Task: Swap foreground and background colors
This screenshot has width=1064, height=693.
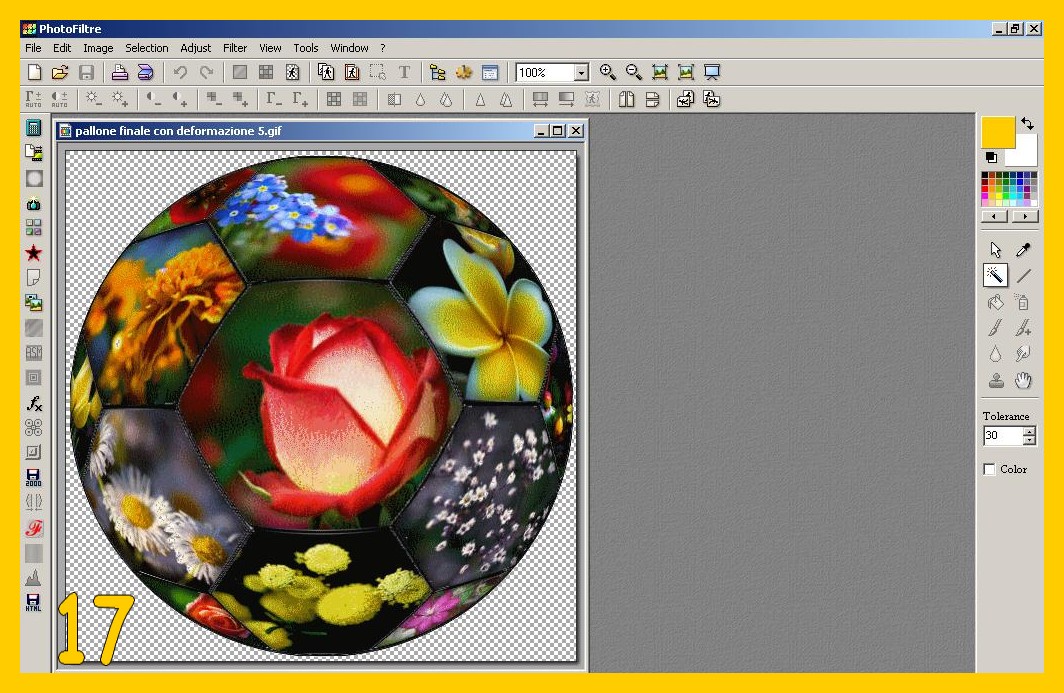Action: tap(1028, 123)
